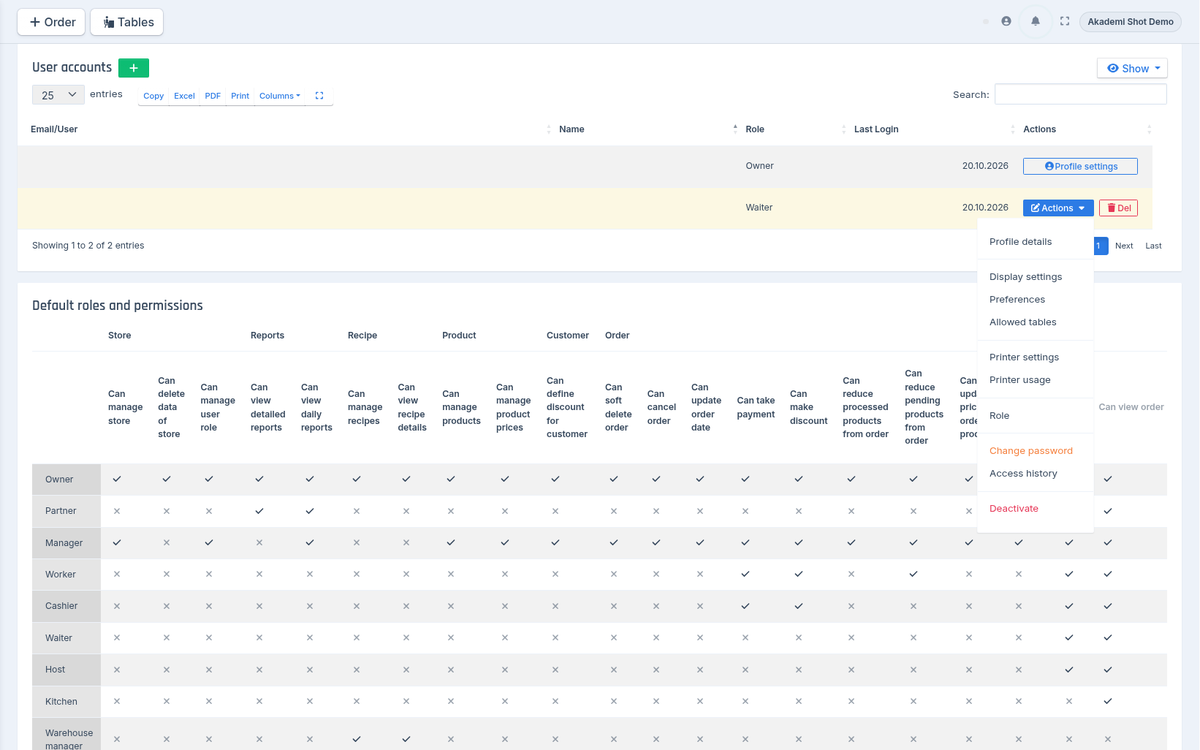Click Warehouse manager checkmark under Can manage recipes
The width and height of the screenshot is (1200, 750).
(x=357, y=739)
